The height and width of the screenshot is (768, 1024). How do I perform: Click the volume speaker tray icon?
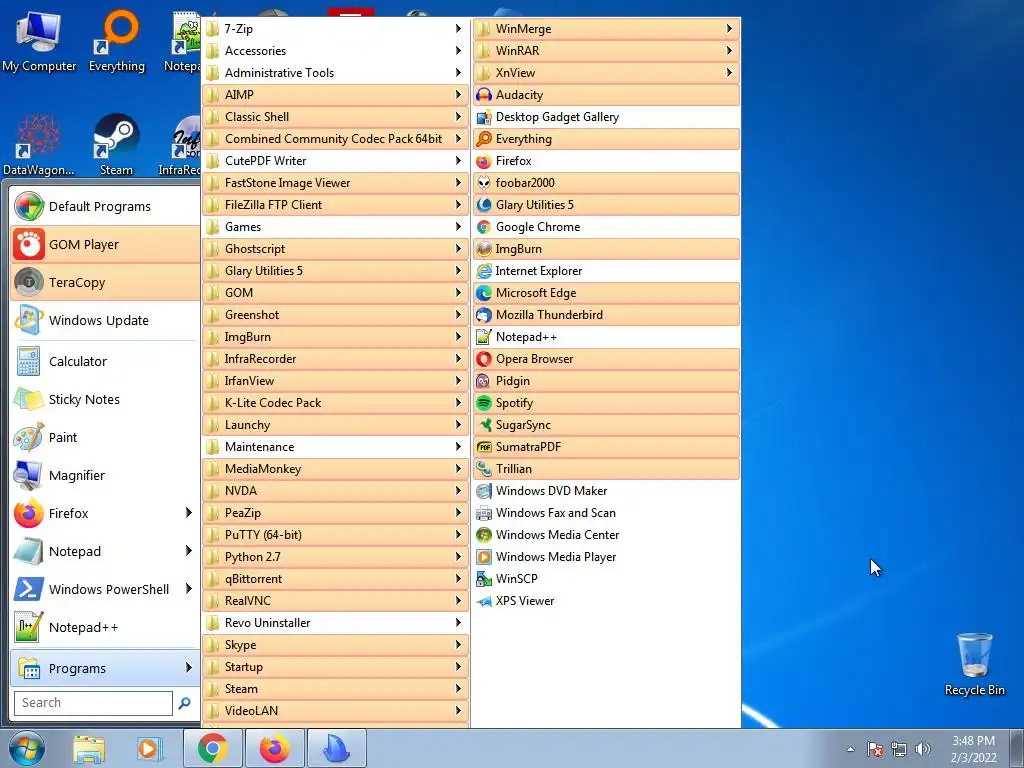tap(923, 749)
